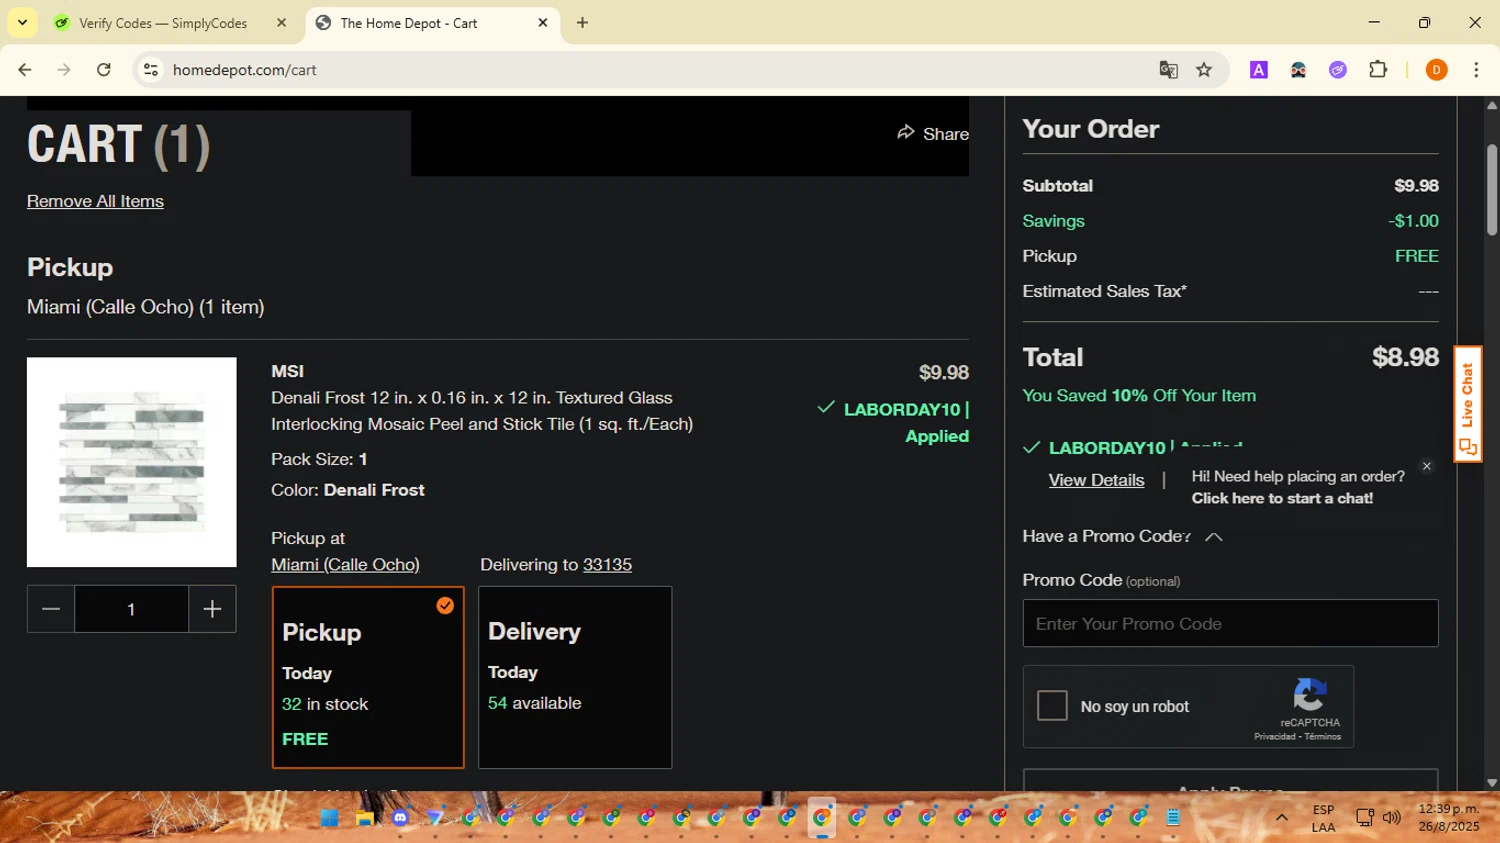Open the Denali Frost tile product thumbnail
The image size is (1500, 843).
click(132, 462)
